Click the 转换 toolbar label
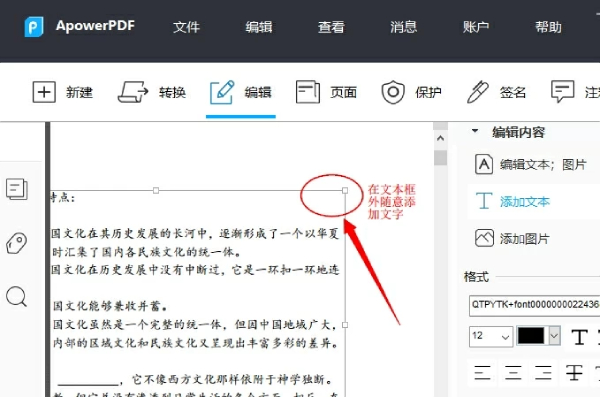This screenshot has height=397, width=600. click(173, 93)
